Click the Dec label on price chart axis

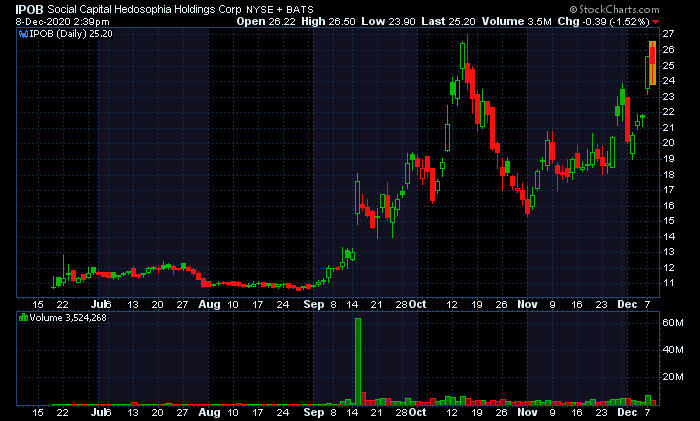[627, 304]
